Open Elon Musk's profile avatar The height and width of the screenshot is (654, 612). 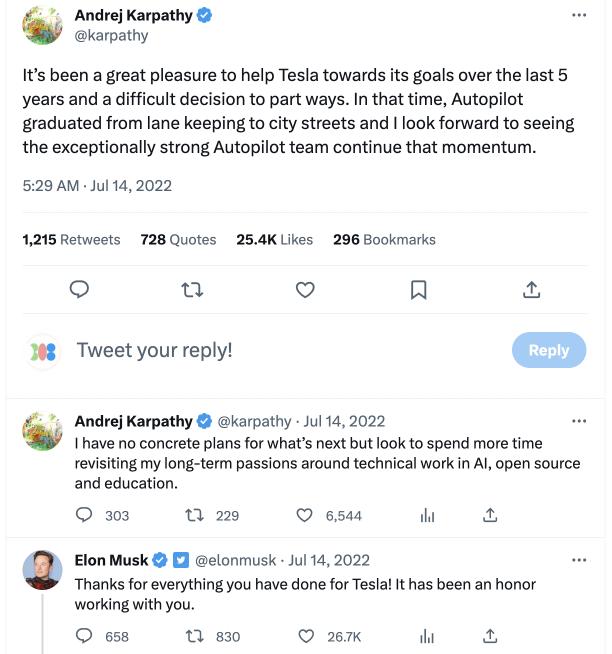click(42, 569)
